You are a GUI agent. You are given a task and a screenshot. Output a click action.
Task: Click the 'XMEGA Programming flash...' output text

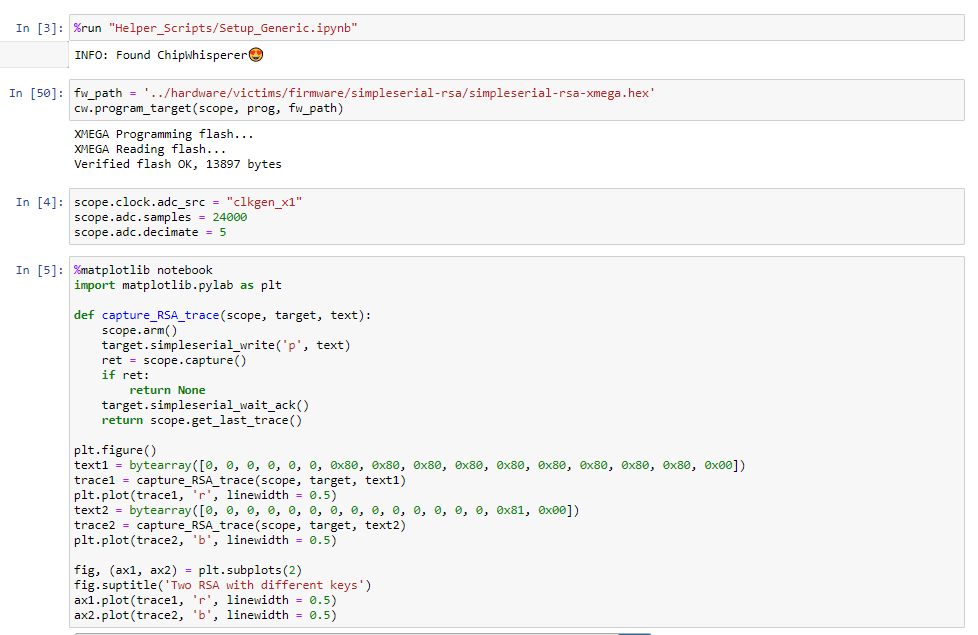pyautogui.click(x=163, y=134)
